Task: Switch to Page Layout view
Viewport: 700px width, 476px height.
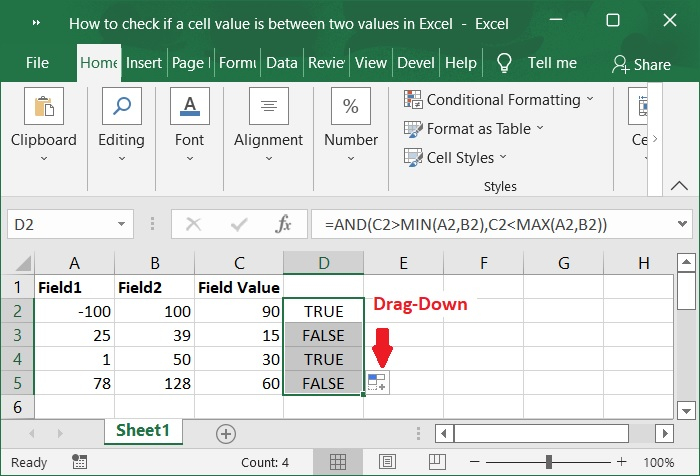Action: click(x=387, y=462)
